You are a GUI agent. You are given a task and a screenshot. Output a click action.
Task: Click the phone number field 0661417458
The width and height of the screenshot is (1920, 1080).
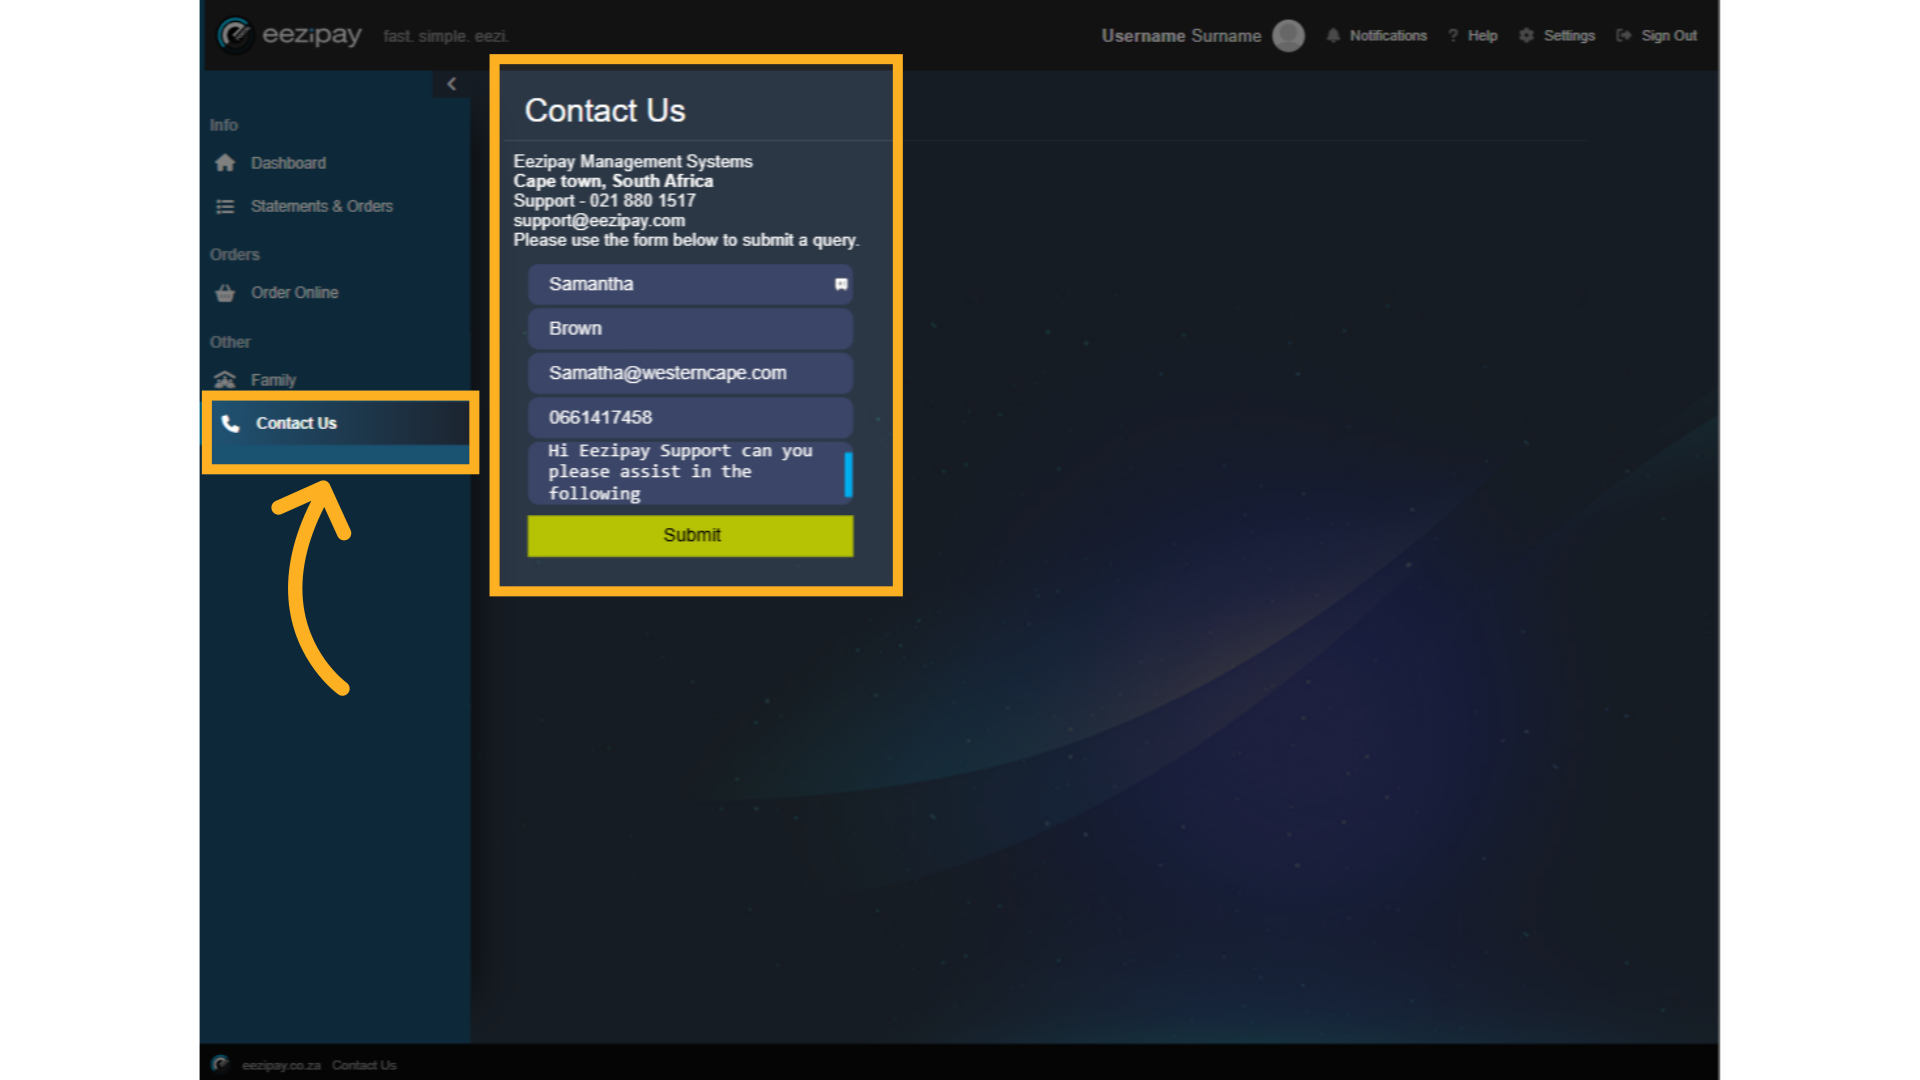pyautogui.click(x=690, y=417)
